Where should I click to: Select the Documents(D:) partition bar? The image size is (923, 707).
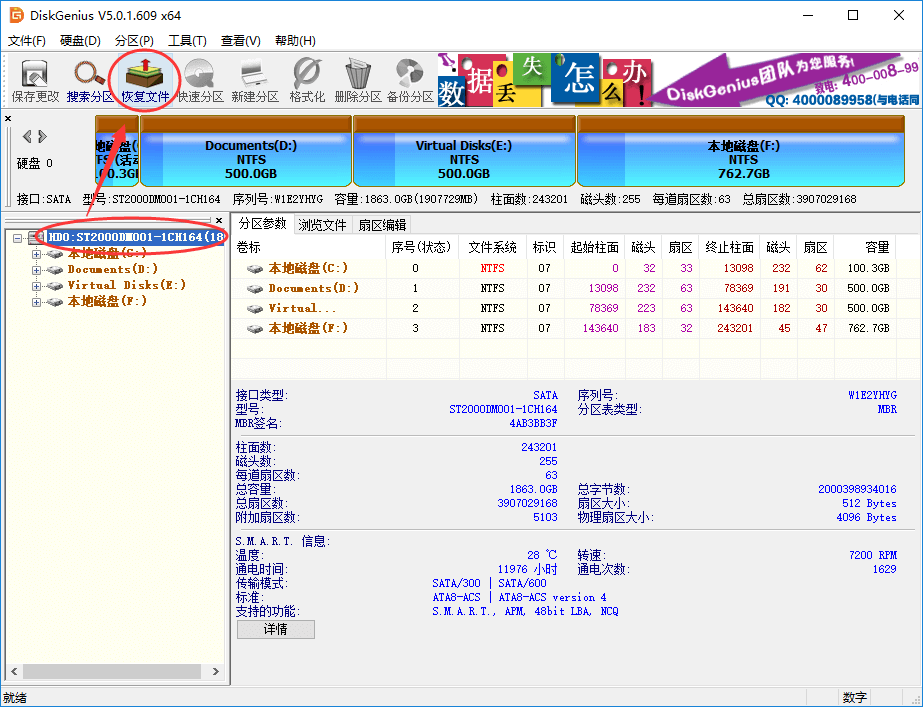coord(246,151)
